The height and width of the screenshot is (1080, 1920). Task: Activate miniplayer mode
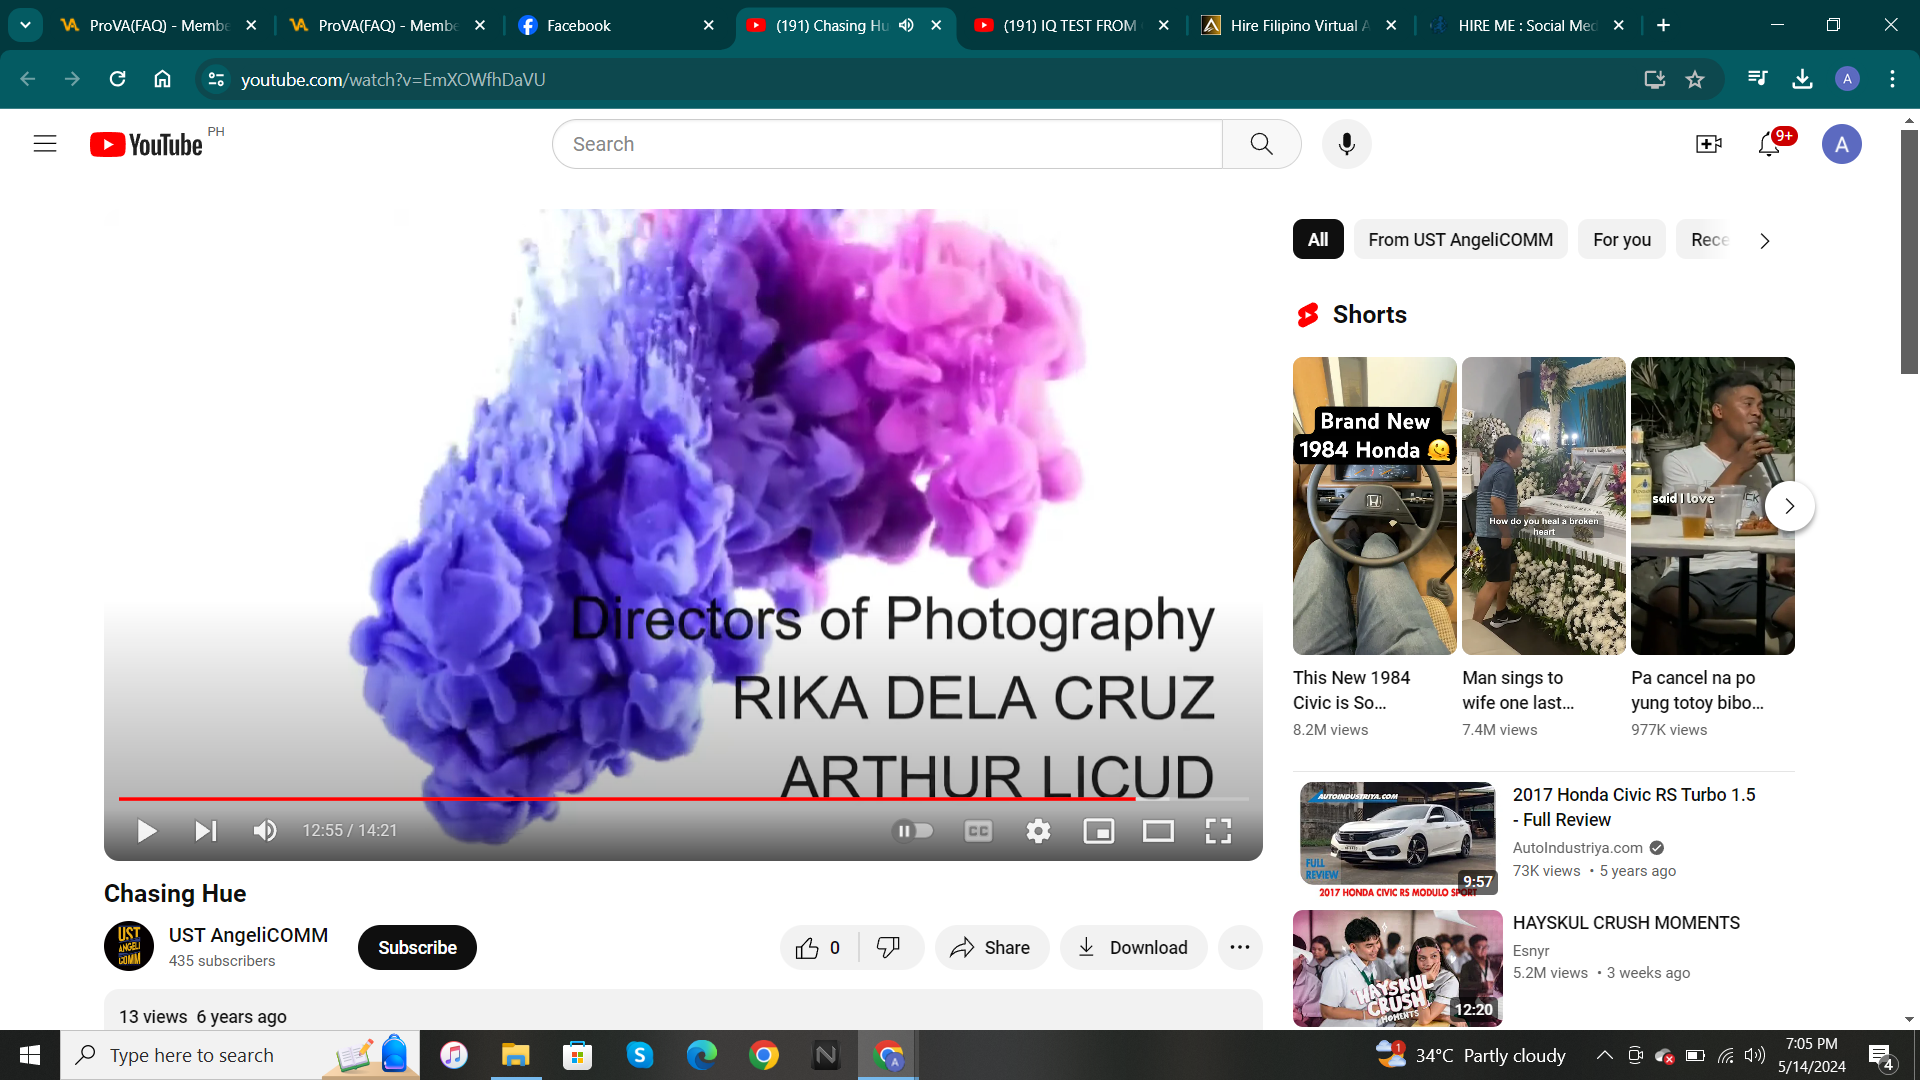coord(1099,830)
